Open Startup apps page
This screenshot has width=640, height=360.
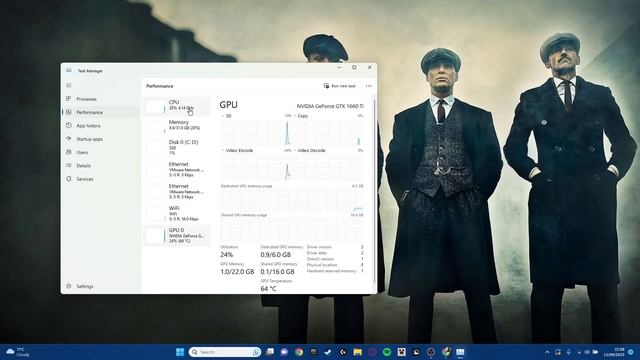point(100,139)
